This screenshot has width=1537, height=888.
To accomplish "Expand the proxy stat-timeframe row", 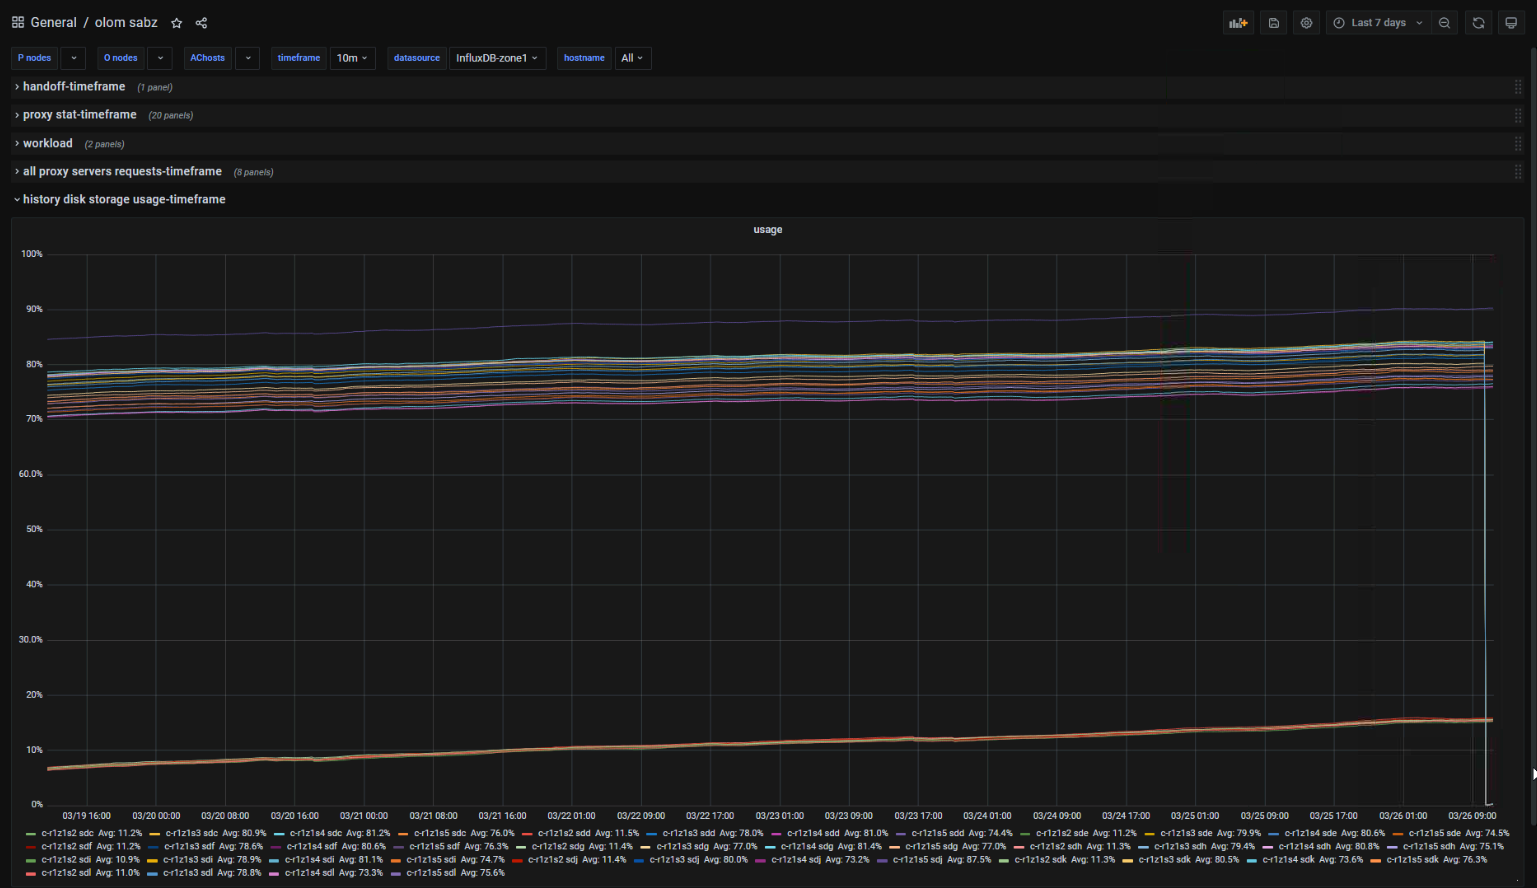I will click(x=79, y=115).
